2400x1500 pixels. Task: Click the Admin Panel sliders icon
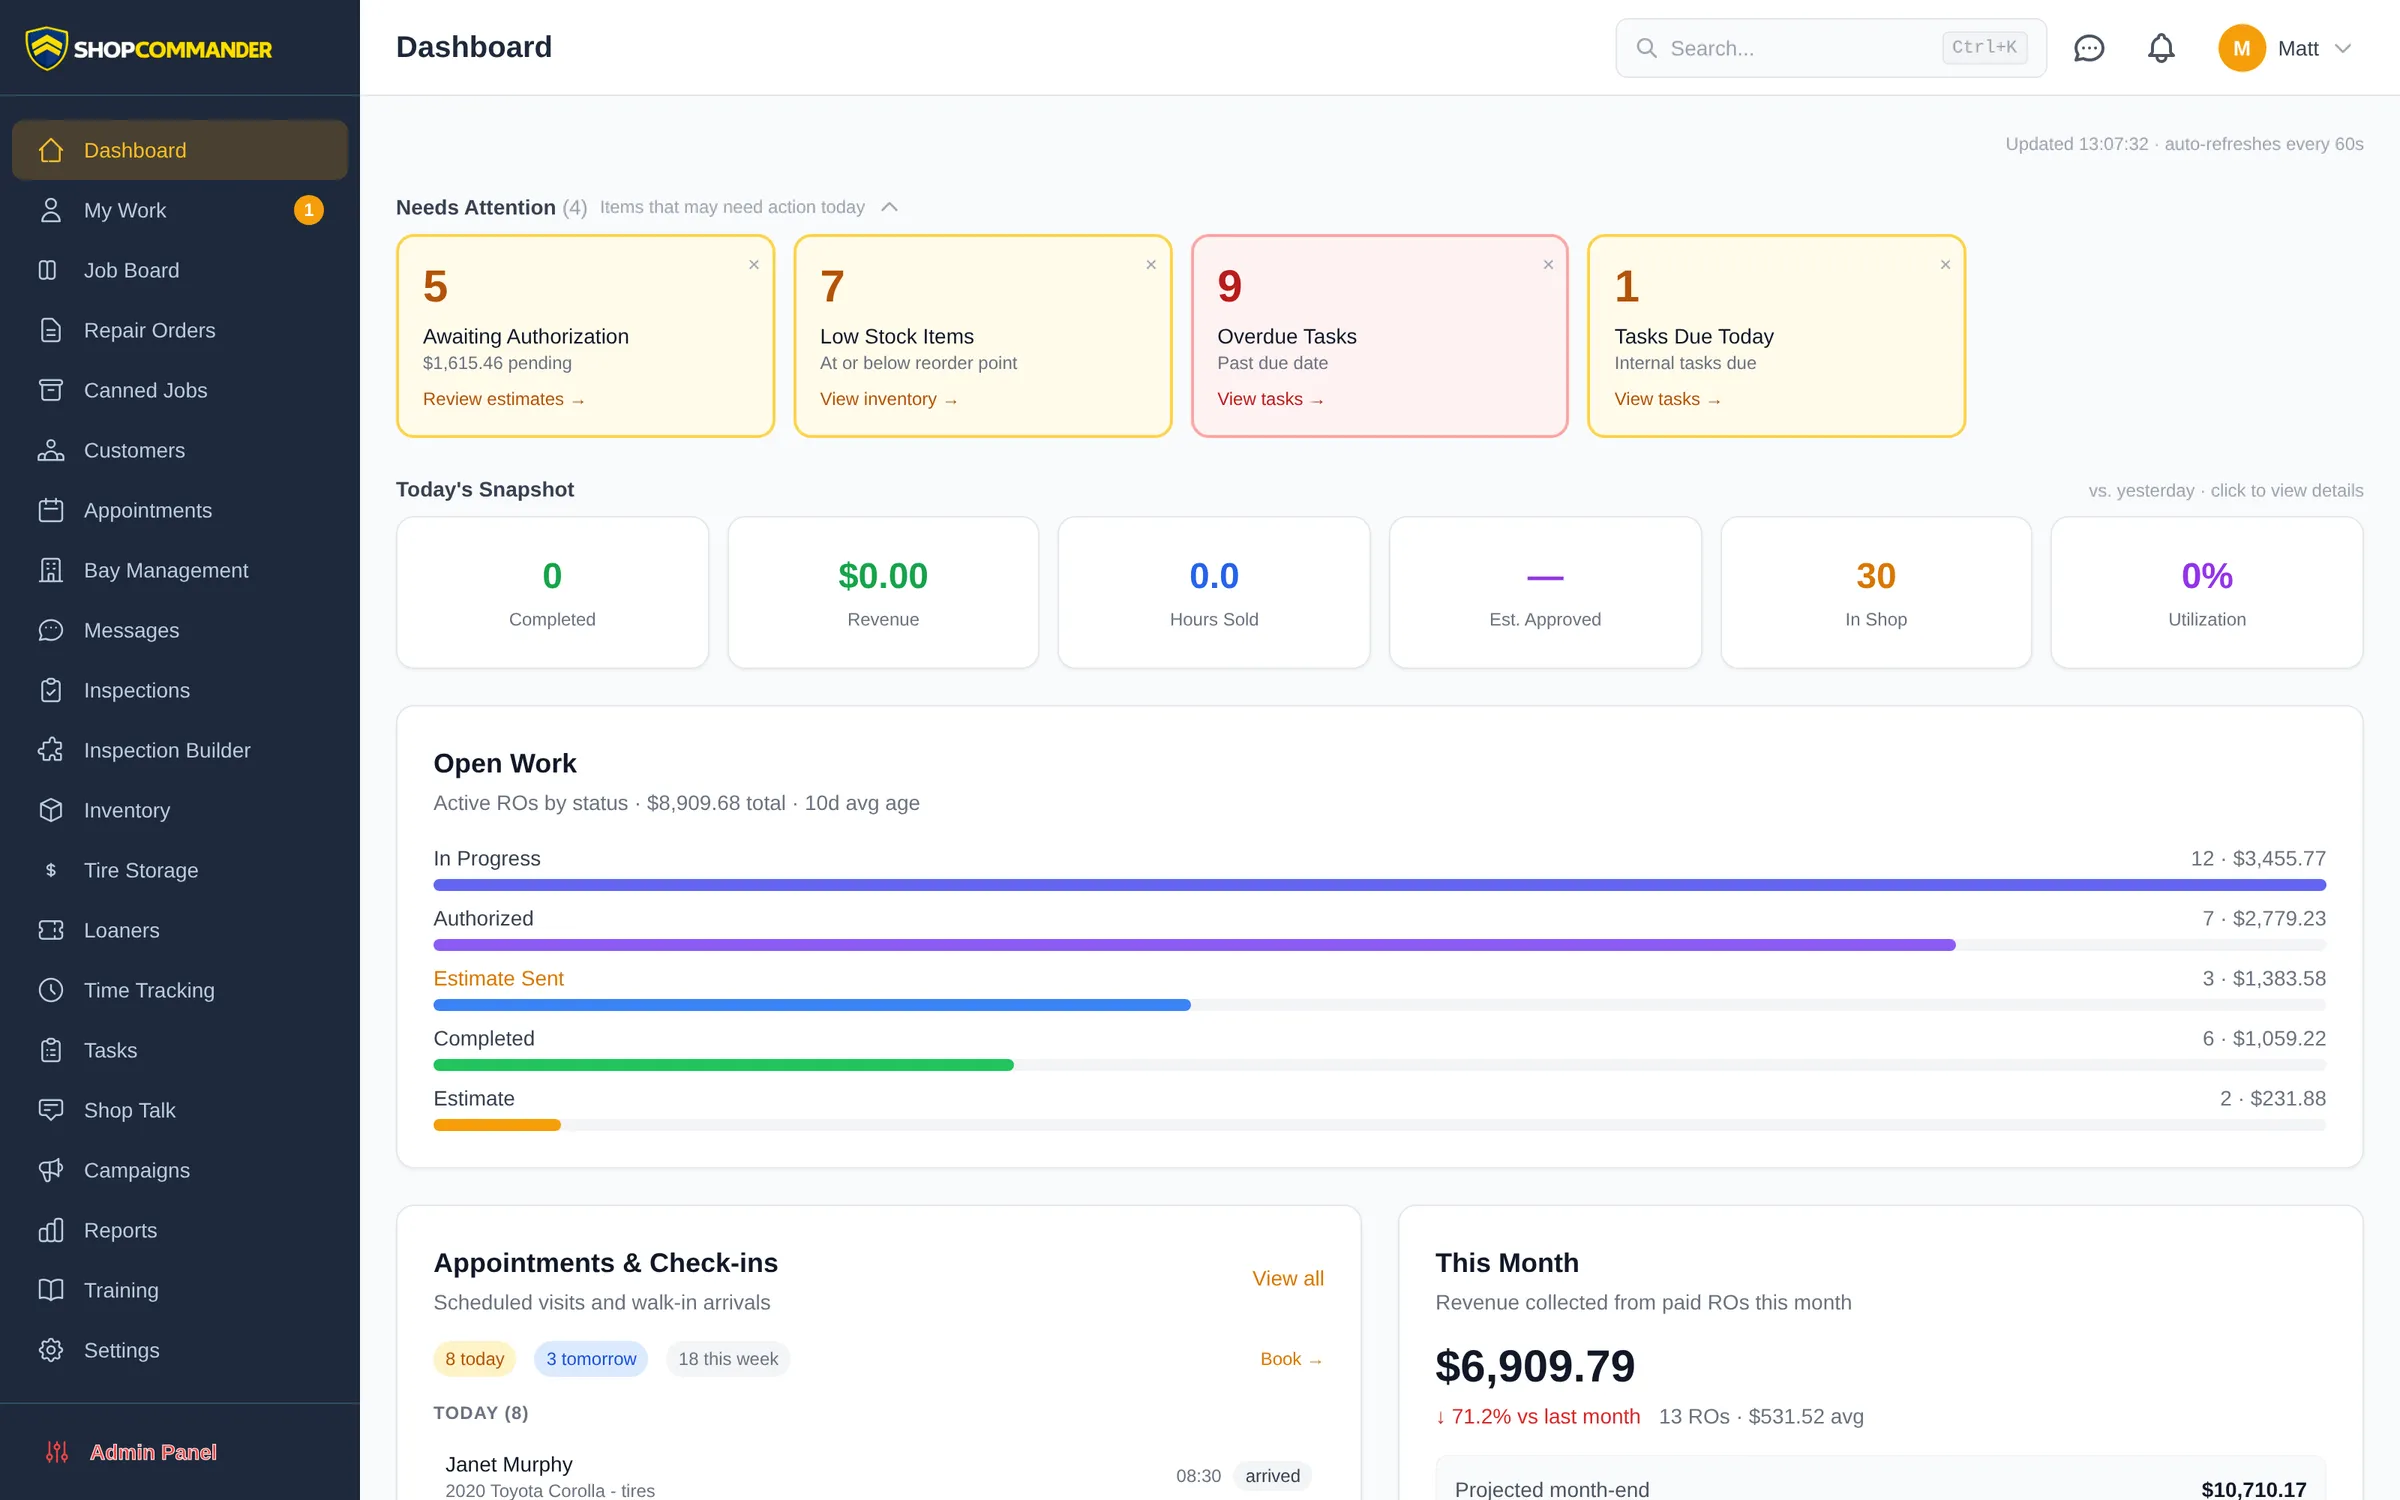point(57,1452)
